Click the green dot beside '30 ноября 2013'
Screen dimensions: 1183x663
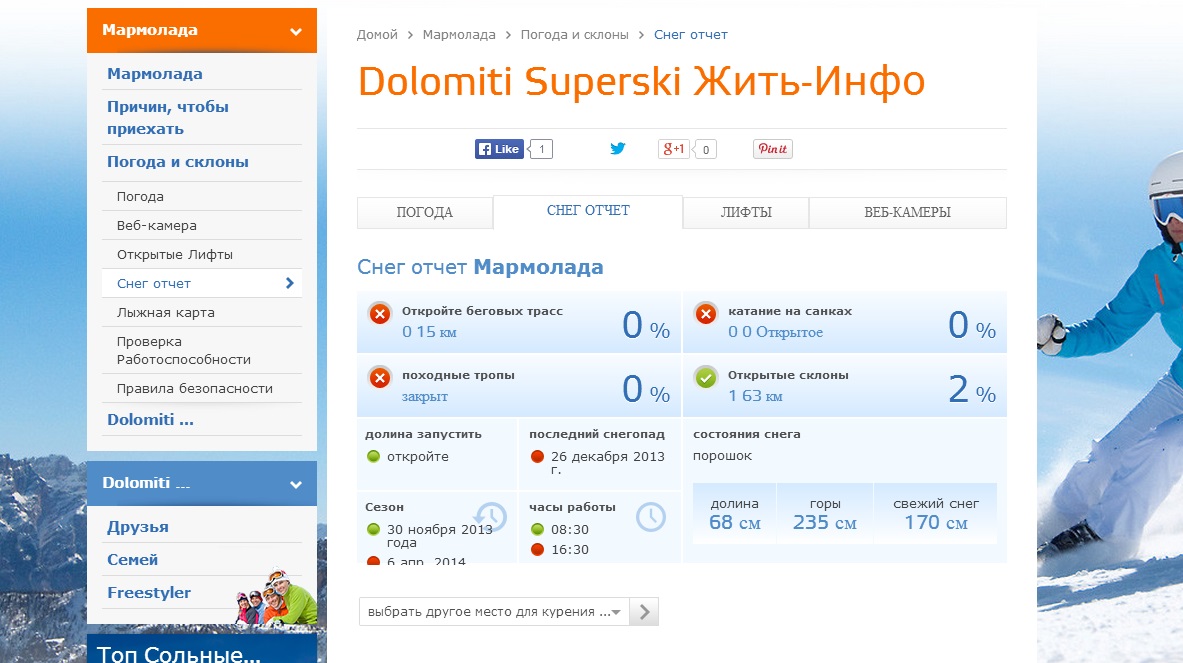[373, 529]
